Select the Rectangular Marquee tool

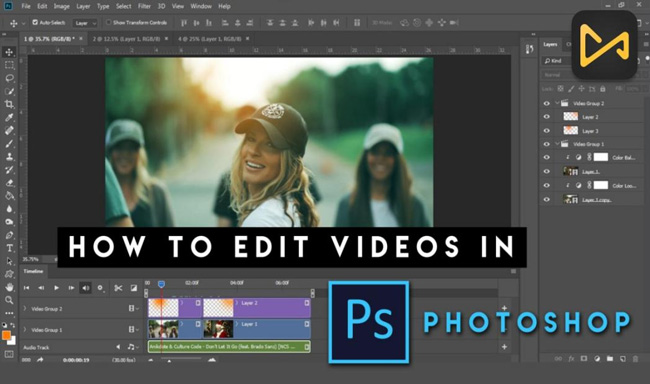[9, 65]
